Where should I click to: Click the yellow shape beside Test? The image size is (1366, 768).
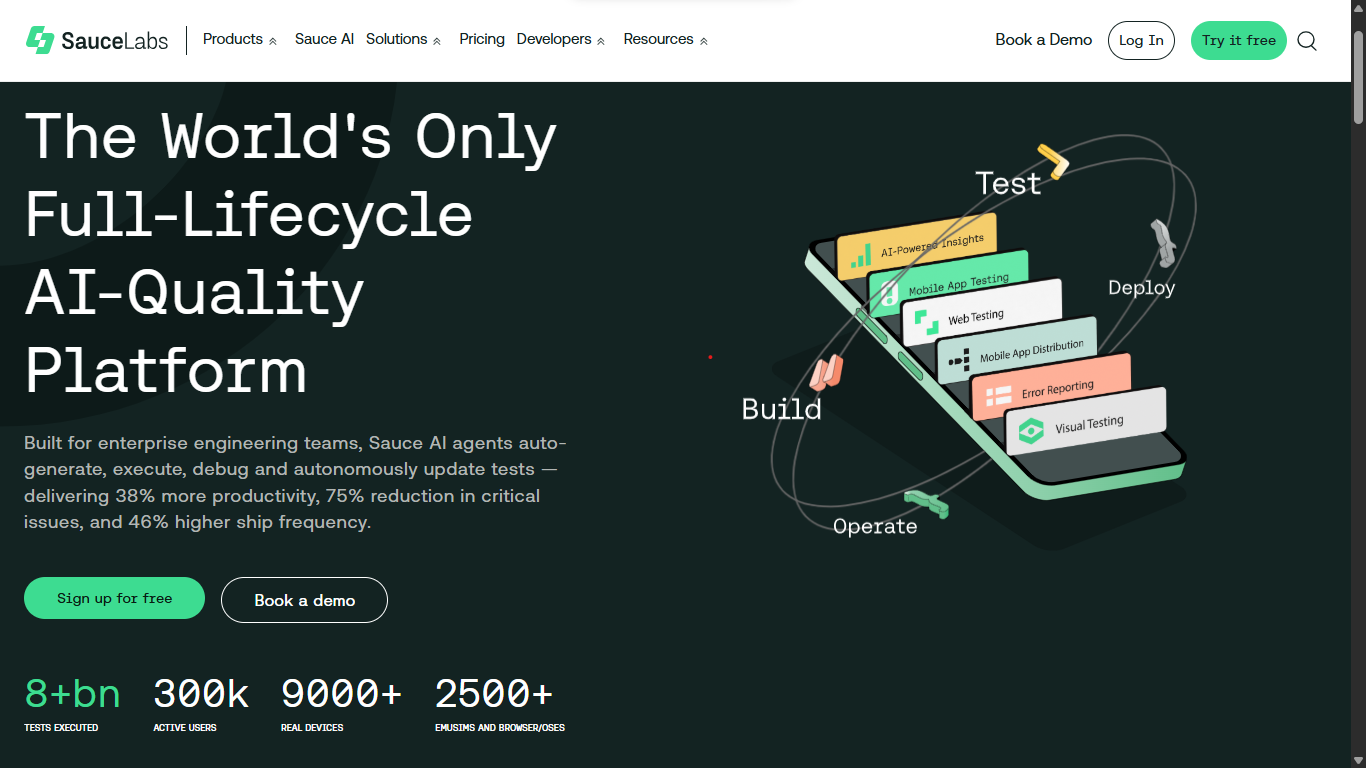pos(1053,160)
